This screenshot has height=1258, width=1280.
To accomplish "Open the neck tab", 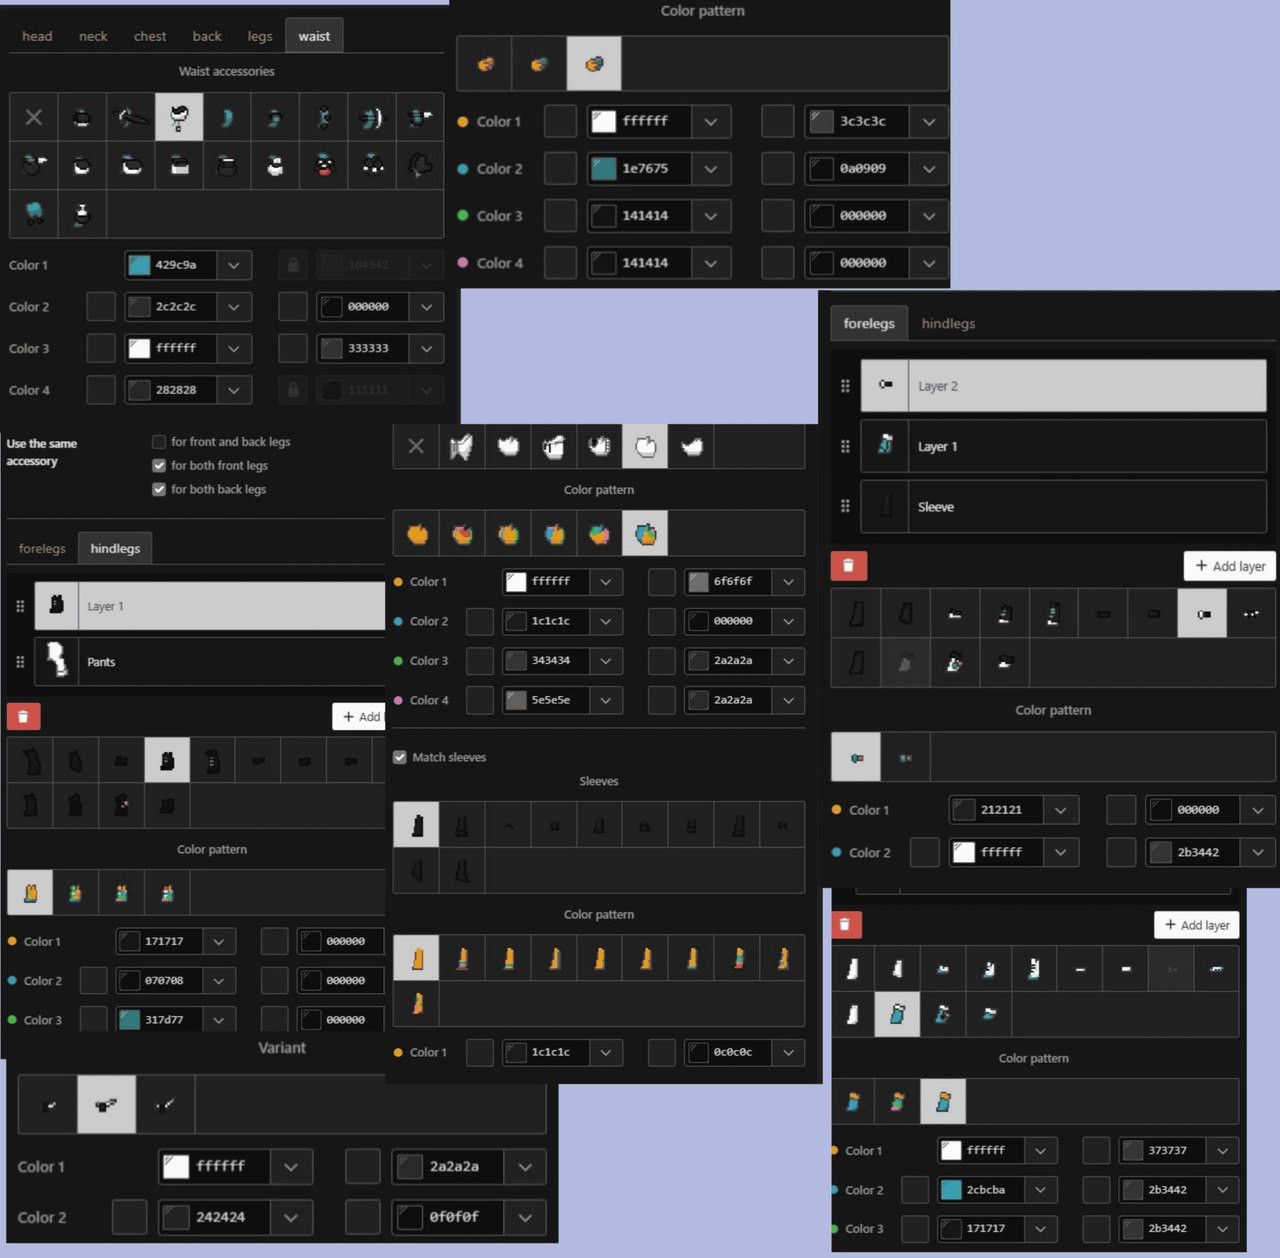I will coord(93,36).
